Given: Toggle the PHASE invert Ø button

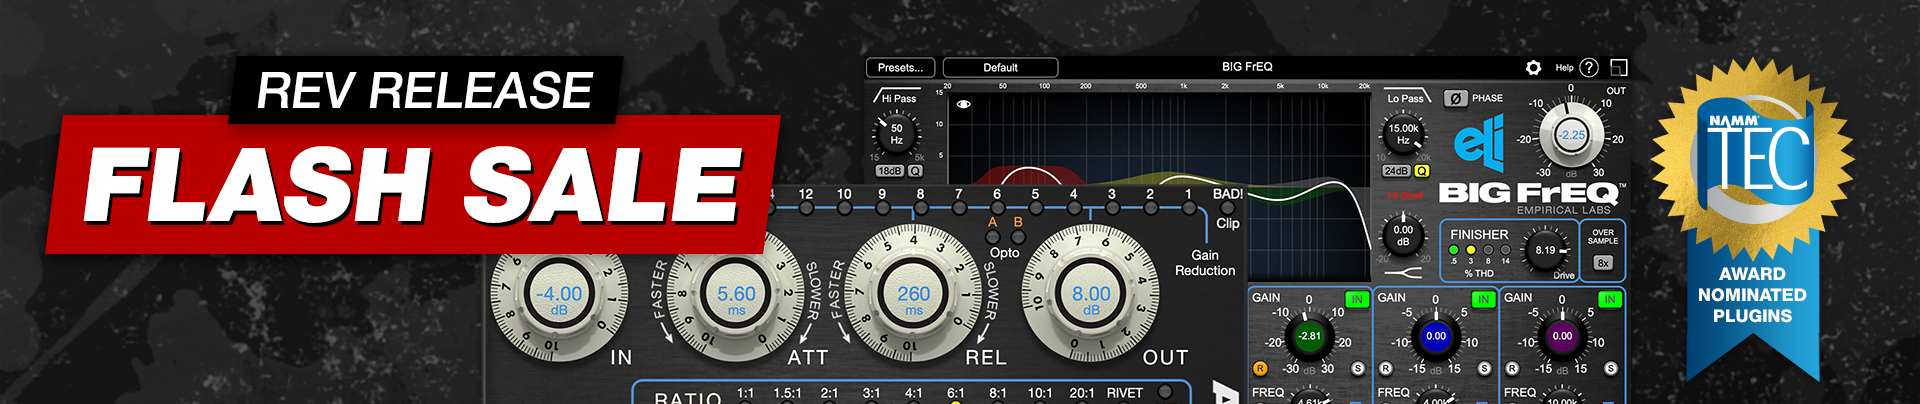Looking at the screenshot, I should (1456, 98).
